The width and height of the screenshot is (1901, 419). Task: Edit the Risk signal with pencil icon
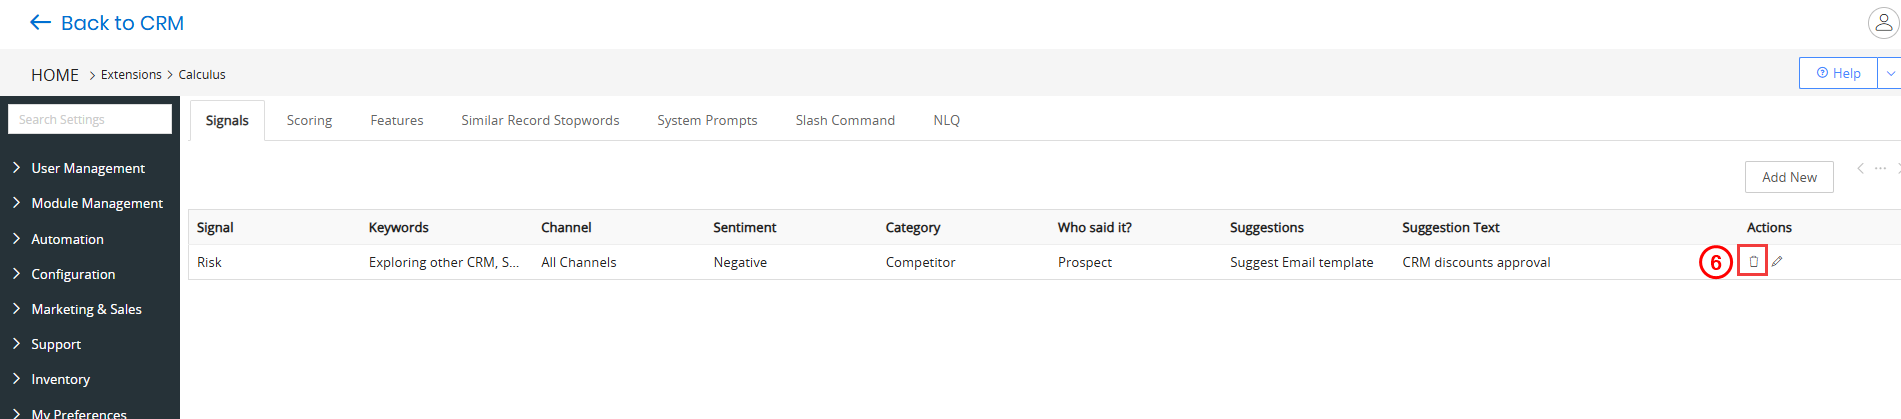1777,262
